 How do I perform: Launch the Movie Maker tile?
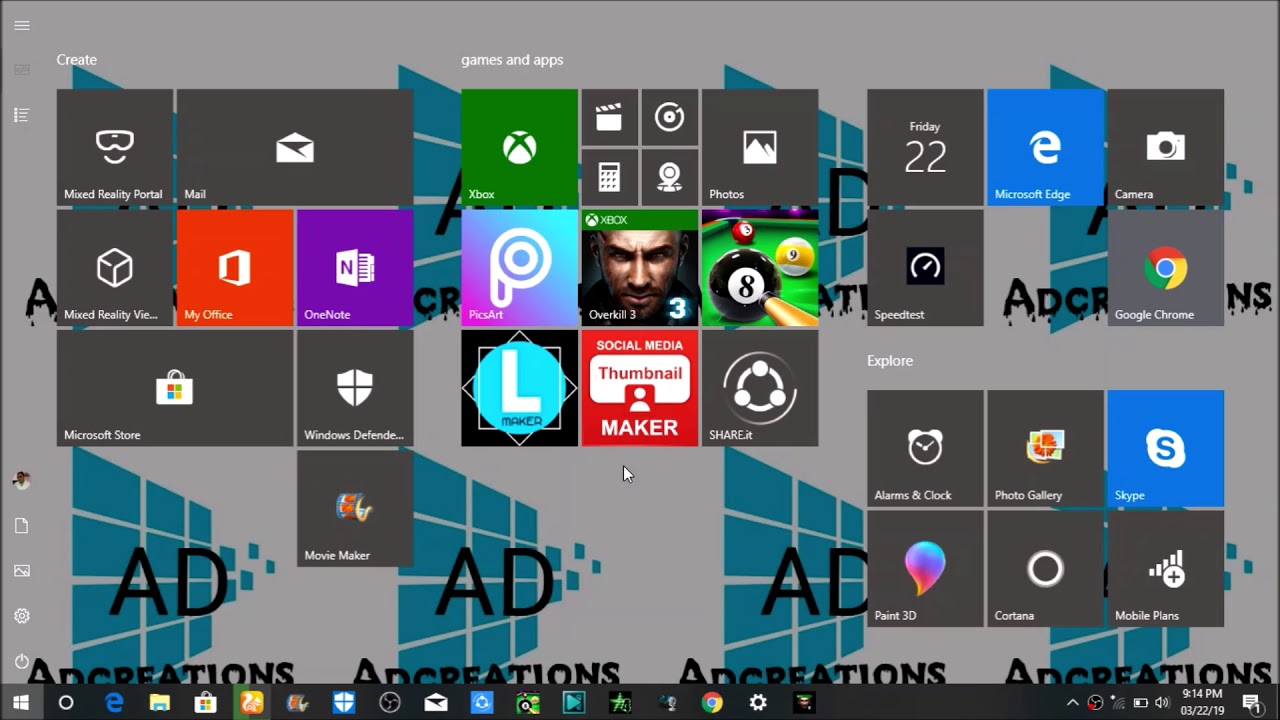(355, 508)
